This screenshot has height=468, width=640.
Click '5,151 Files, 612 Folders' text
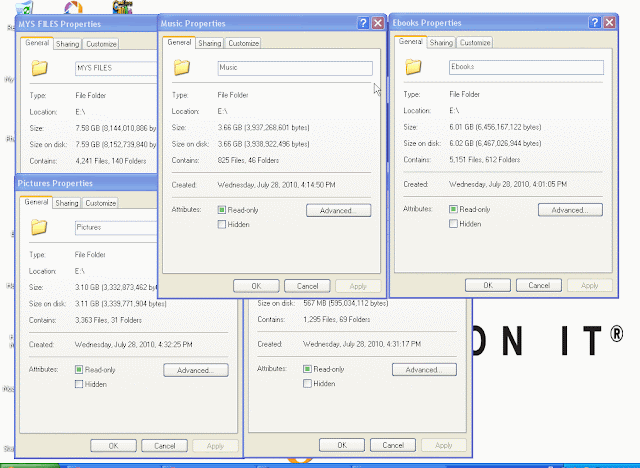point(484,160)
